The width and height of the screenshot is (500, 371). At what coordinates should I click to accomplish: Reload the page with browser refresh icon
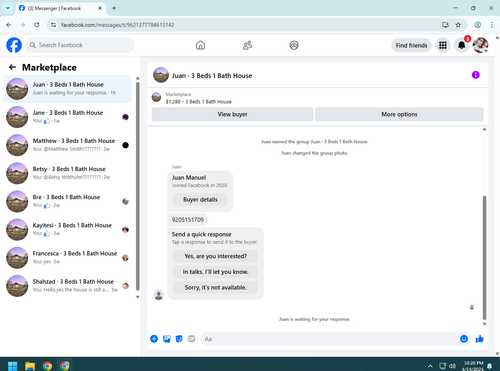click(37, 25)
